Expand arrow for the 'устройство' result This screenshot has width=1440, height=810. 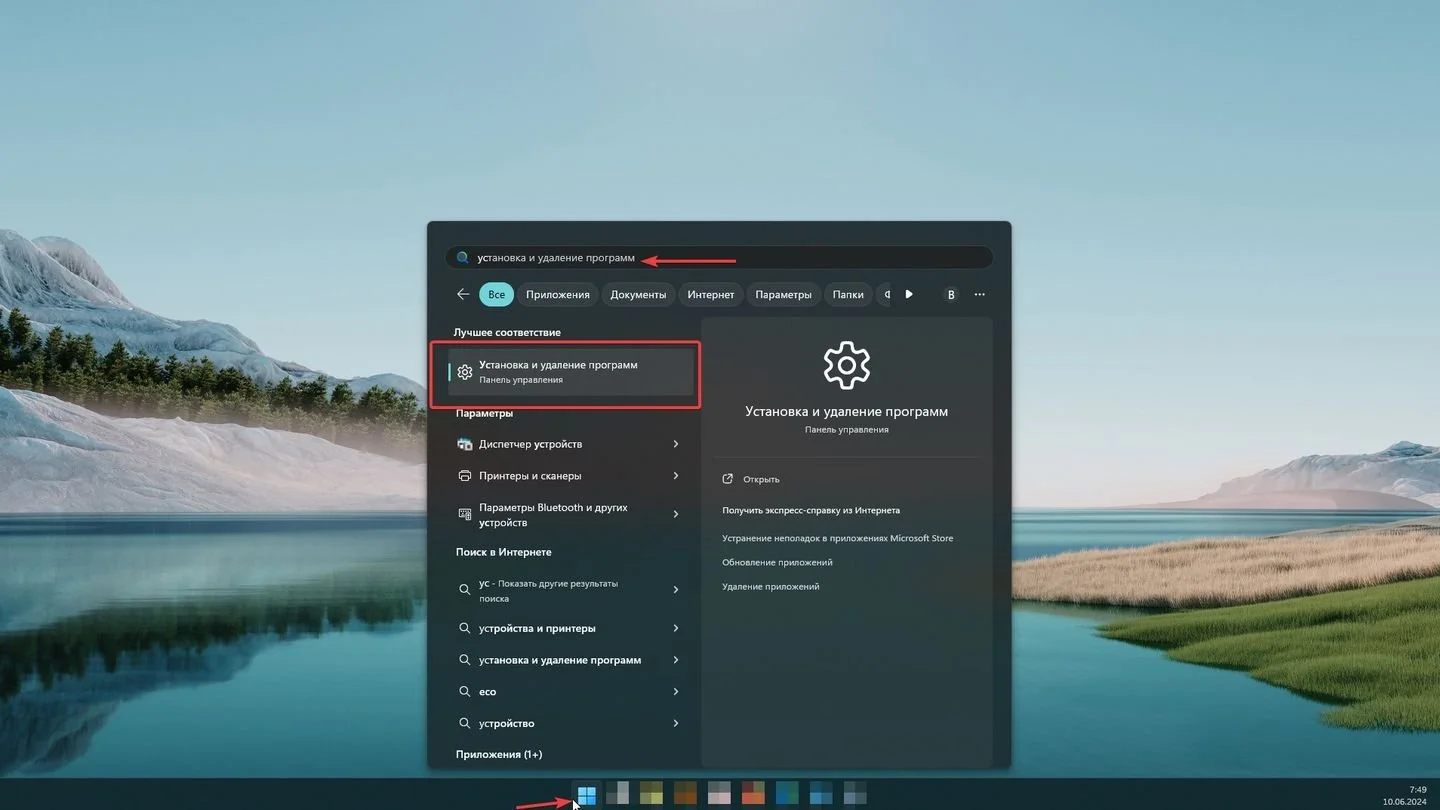(x=676, y=723)
